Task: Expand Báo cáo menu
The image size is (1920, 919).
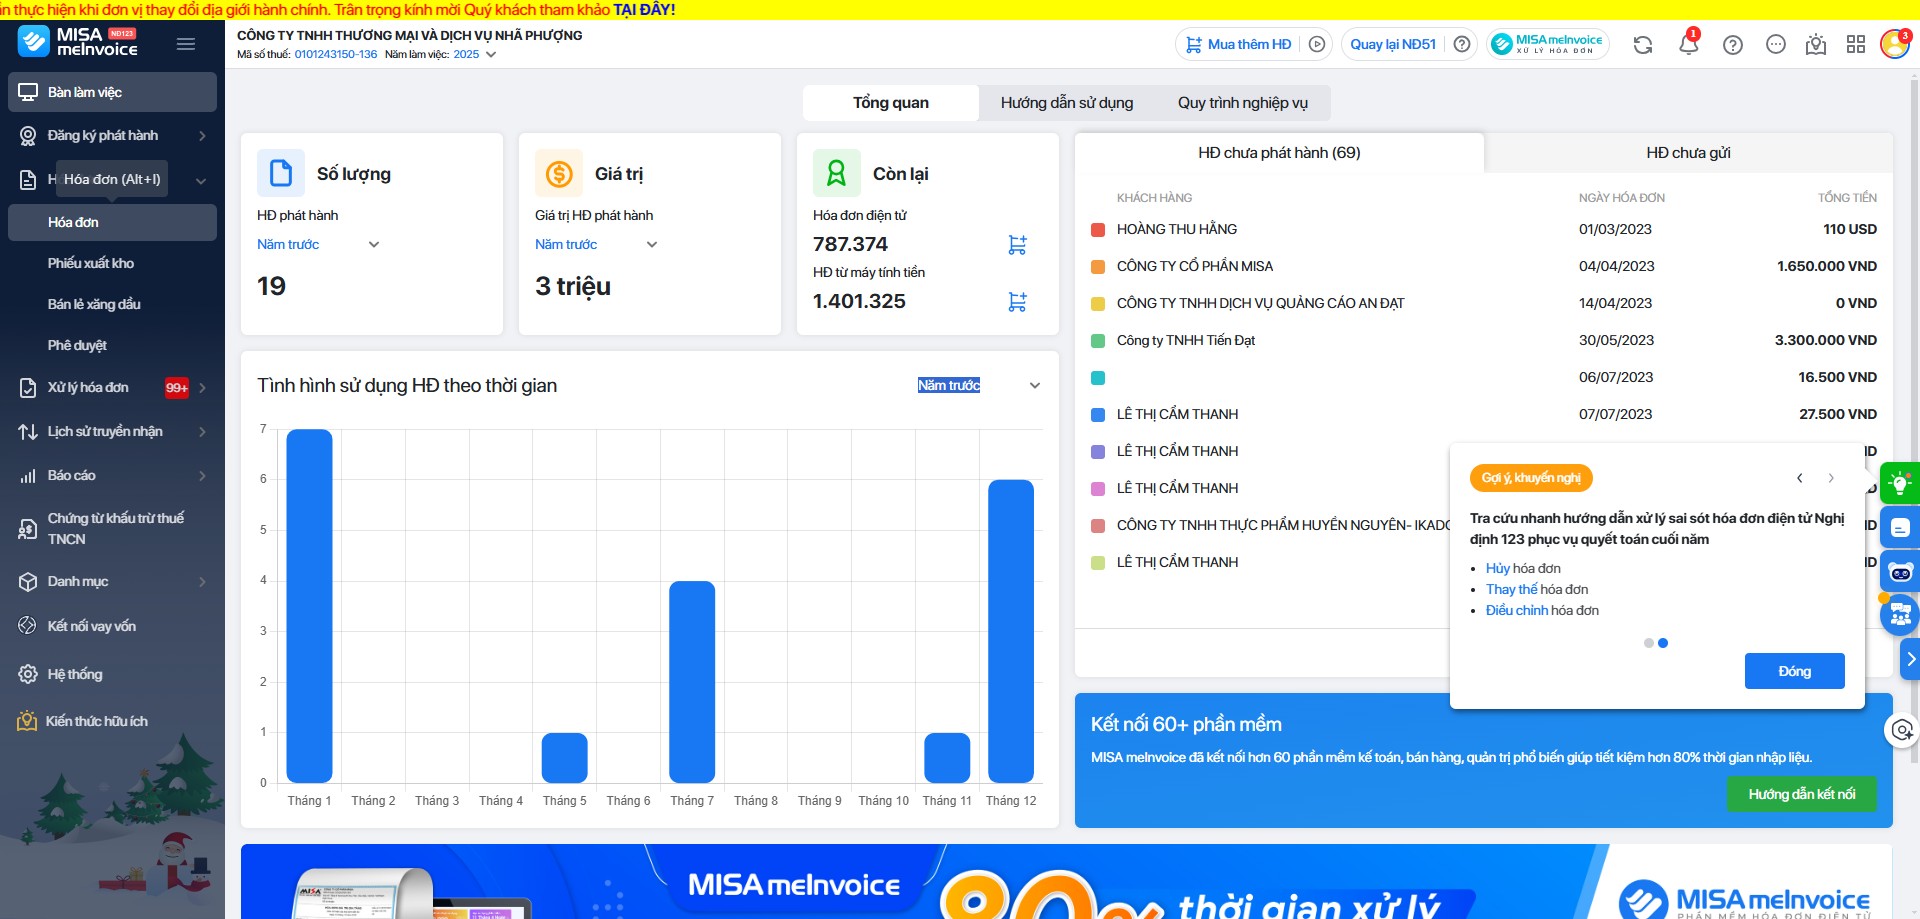Action: 112,475
